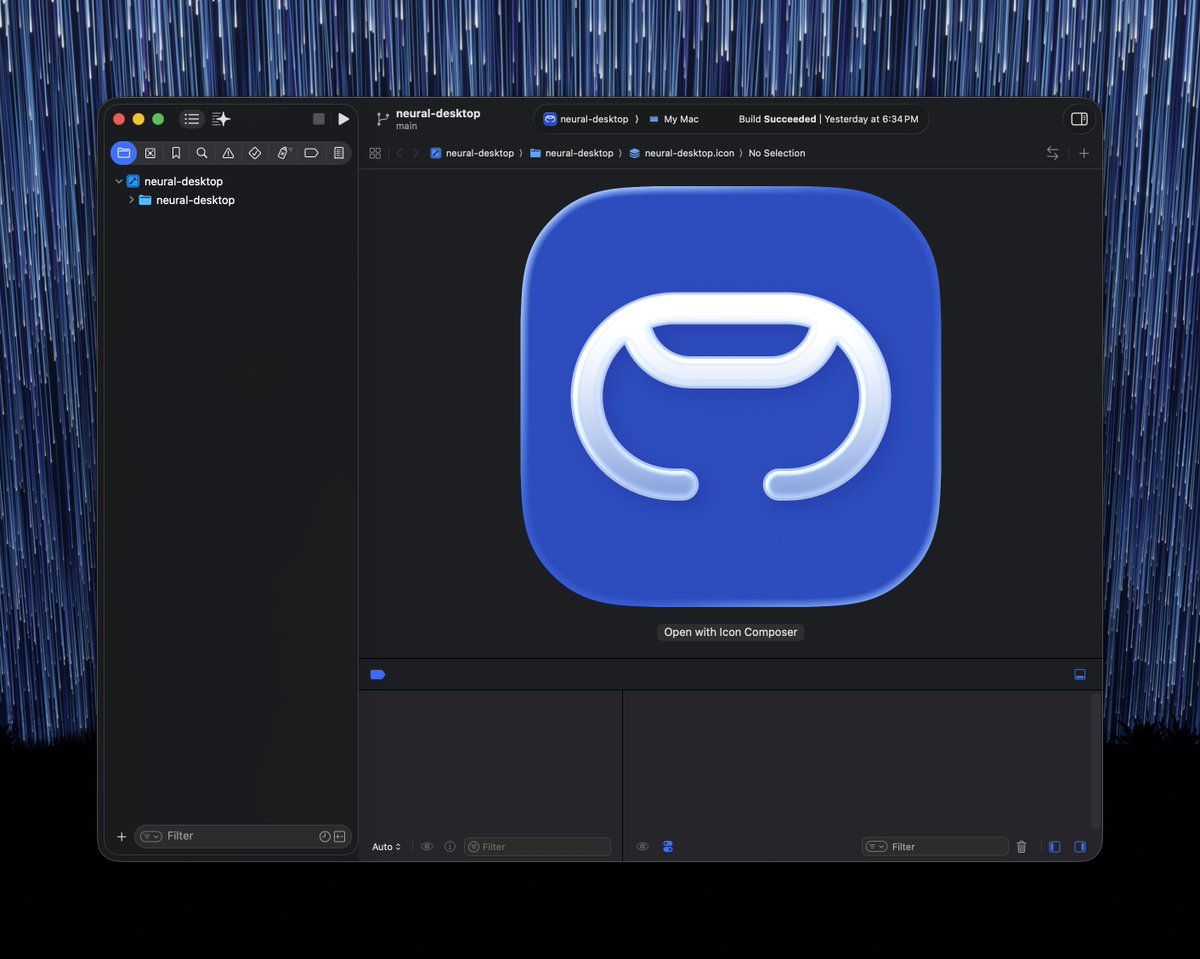Open the Issue navigator warning tab

coord(228,153)
